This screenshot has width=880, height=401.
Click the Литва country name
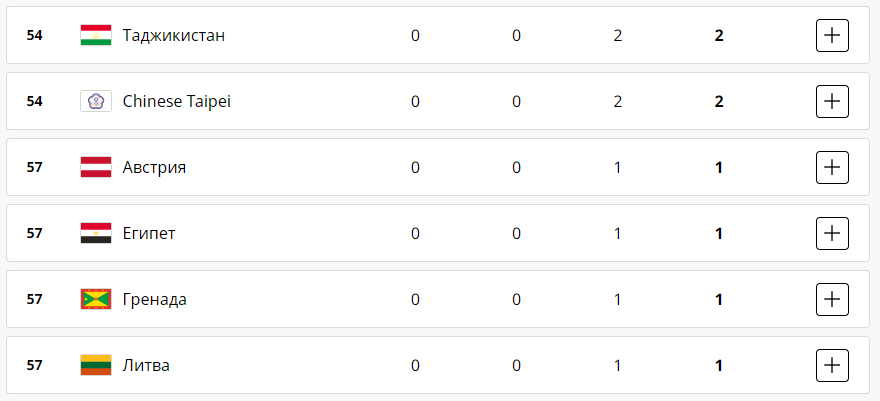tap(146, 365)
